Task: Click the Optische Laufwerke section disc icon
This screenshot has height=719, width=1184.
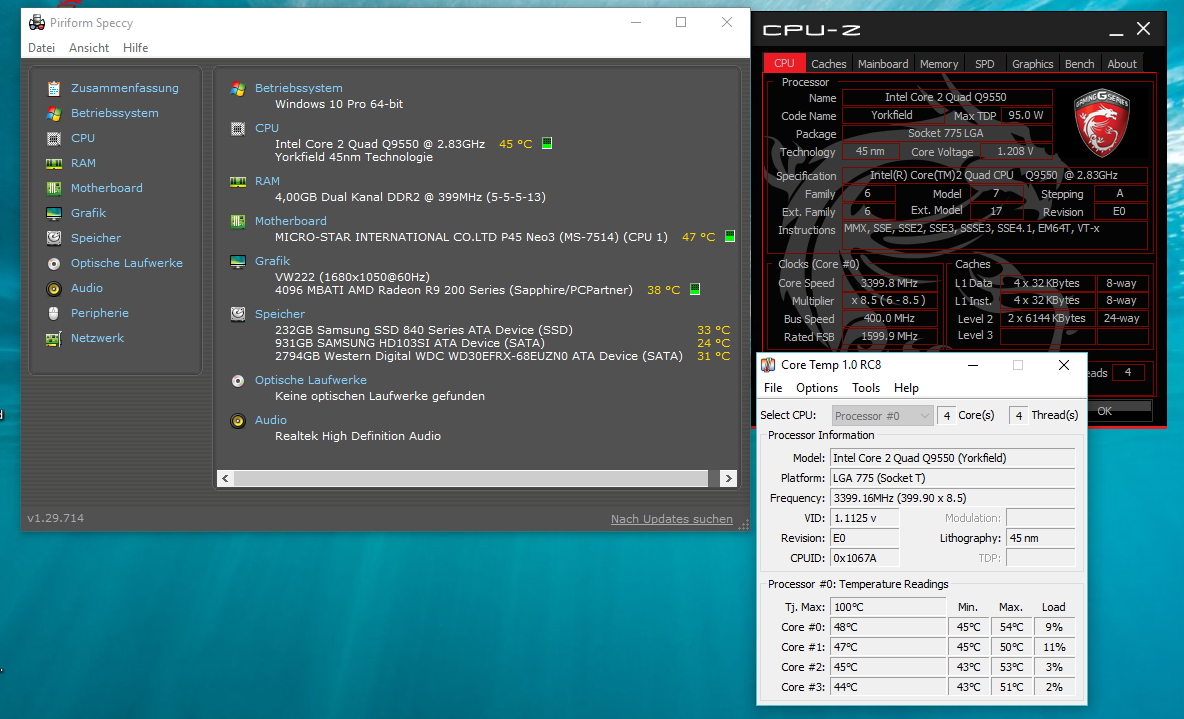Action: click(x=238, y=381)
